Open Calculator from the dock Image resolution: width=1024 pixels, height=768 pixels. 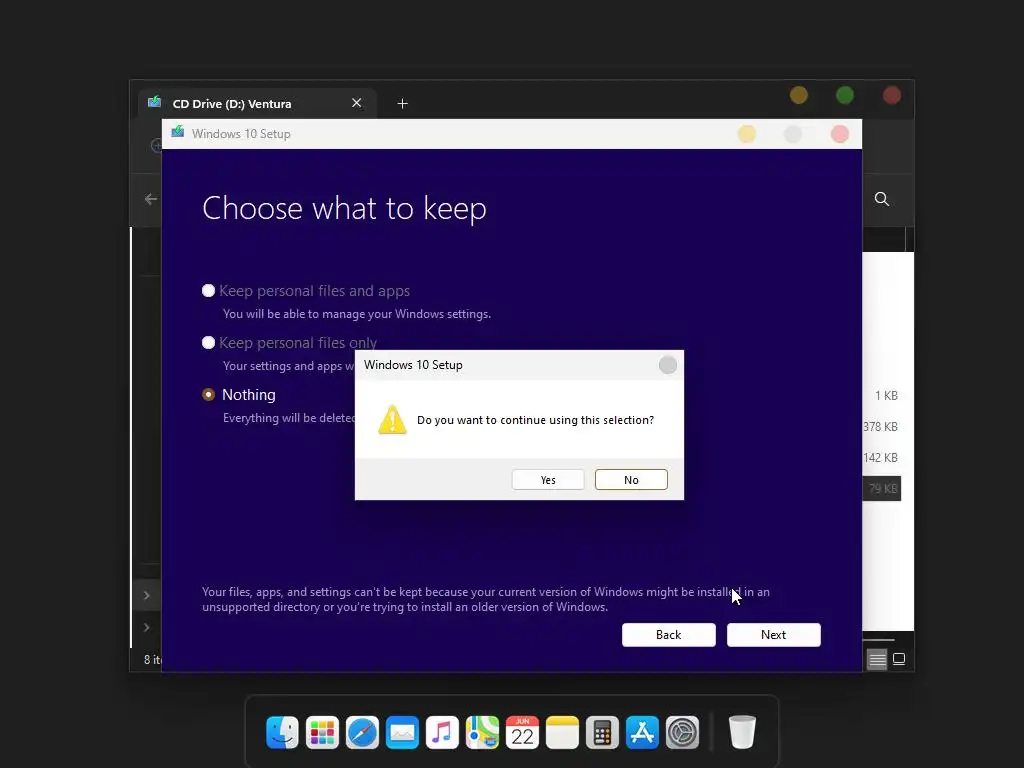coord(602,732)
